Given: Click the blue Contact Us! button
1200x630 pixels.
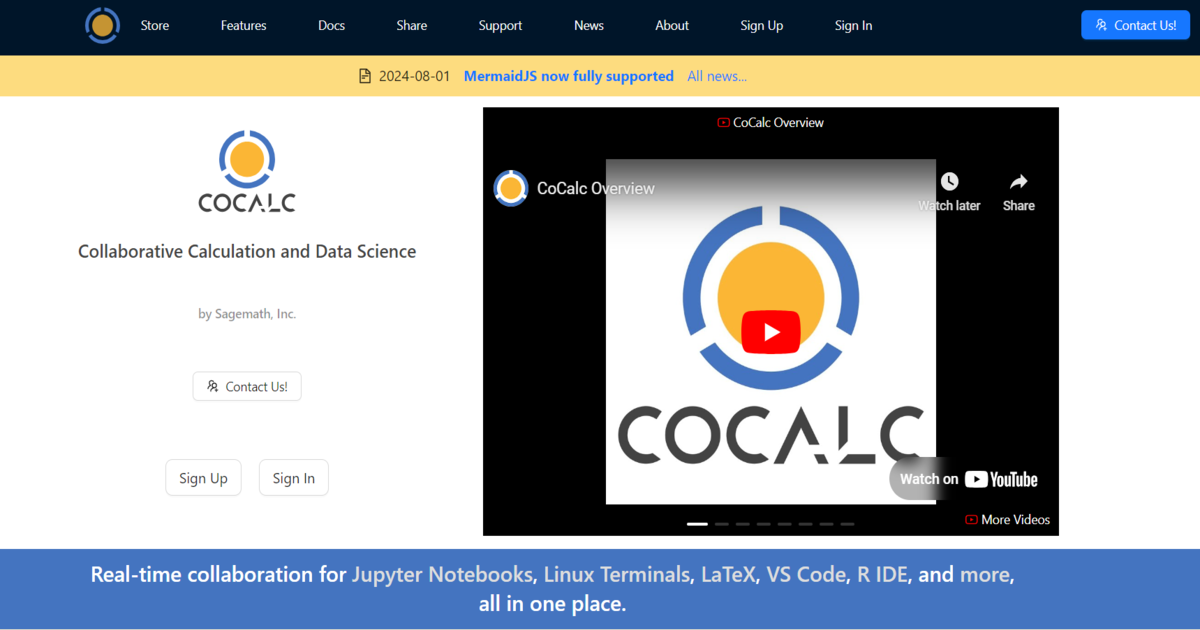Looking at the screenshot, I should click(1135, 24).
